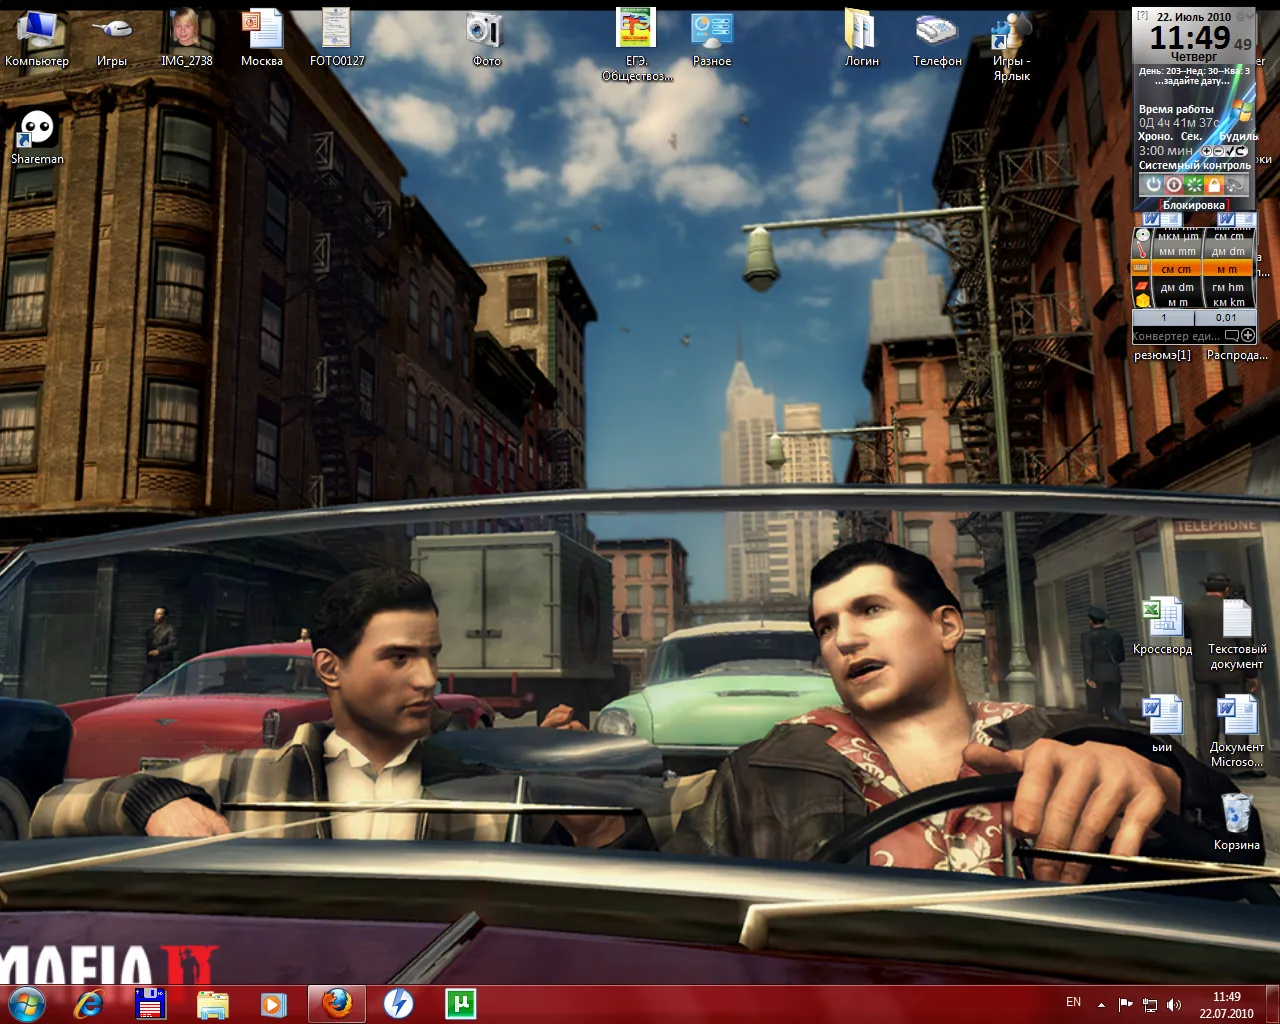
Task: Click the EN language indicator
Action: point(1073,1002)
